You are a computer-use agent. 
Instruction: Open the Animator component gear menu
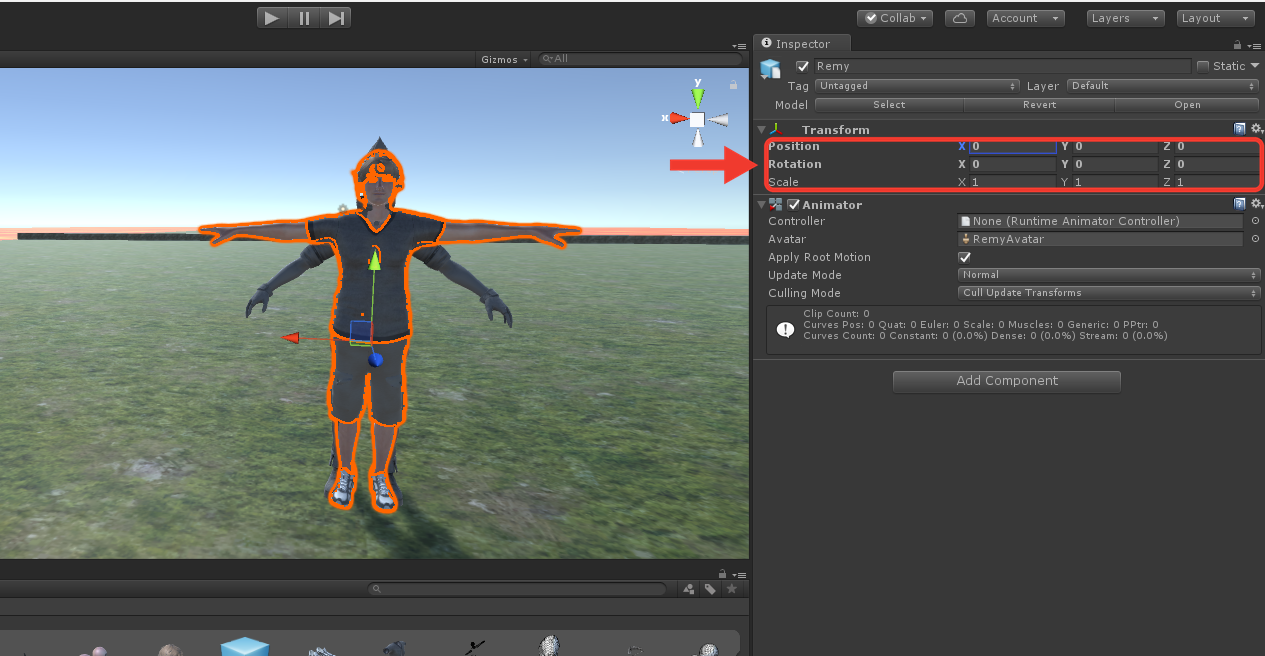click(1256, 204)
